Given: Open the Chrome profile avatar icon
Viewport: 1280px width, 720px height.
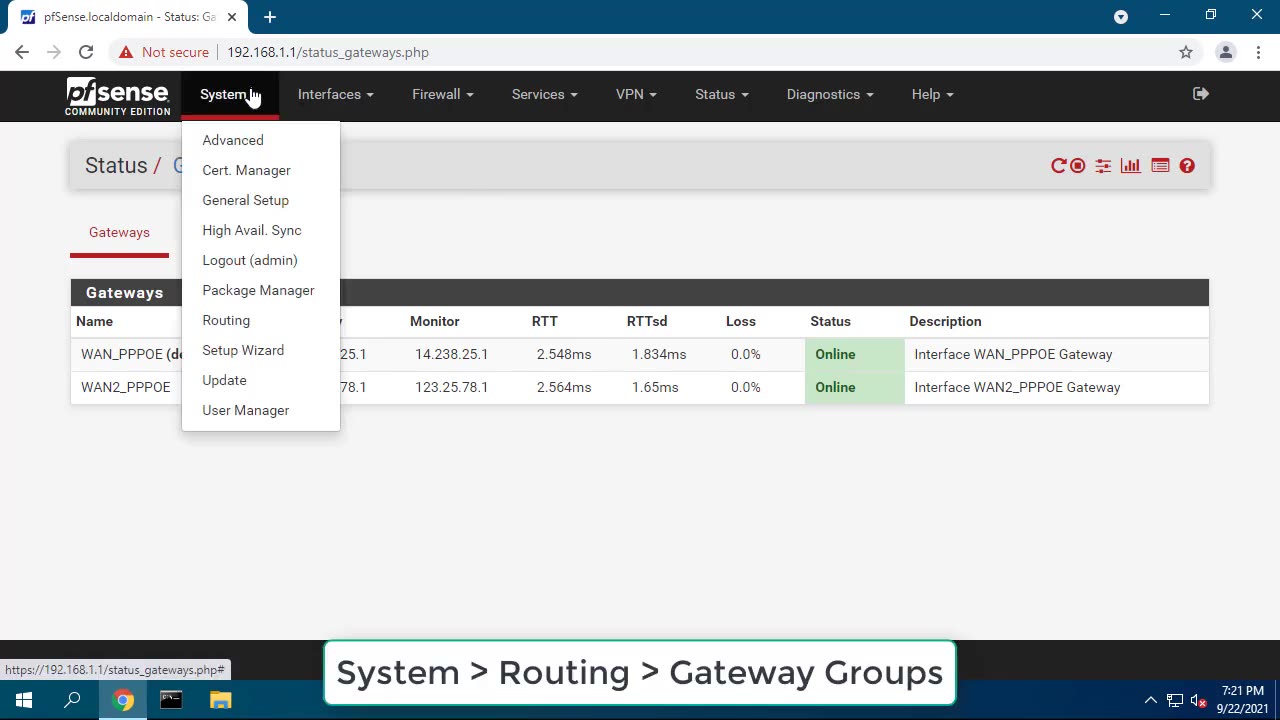Looking at the screenshot, I should [x=1226, y=52].
